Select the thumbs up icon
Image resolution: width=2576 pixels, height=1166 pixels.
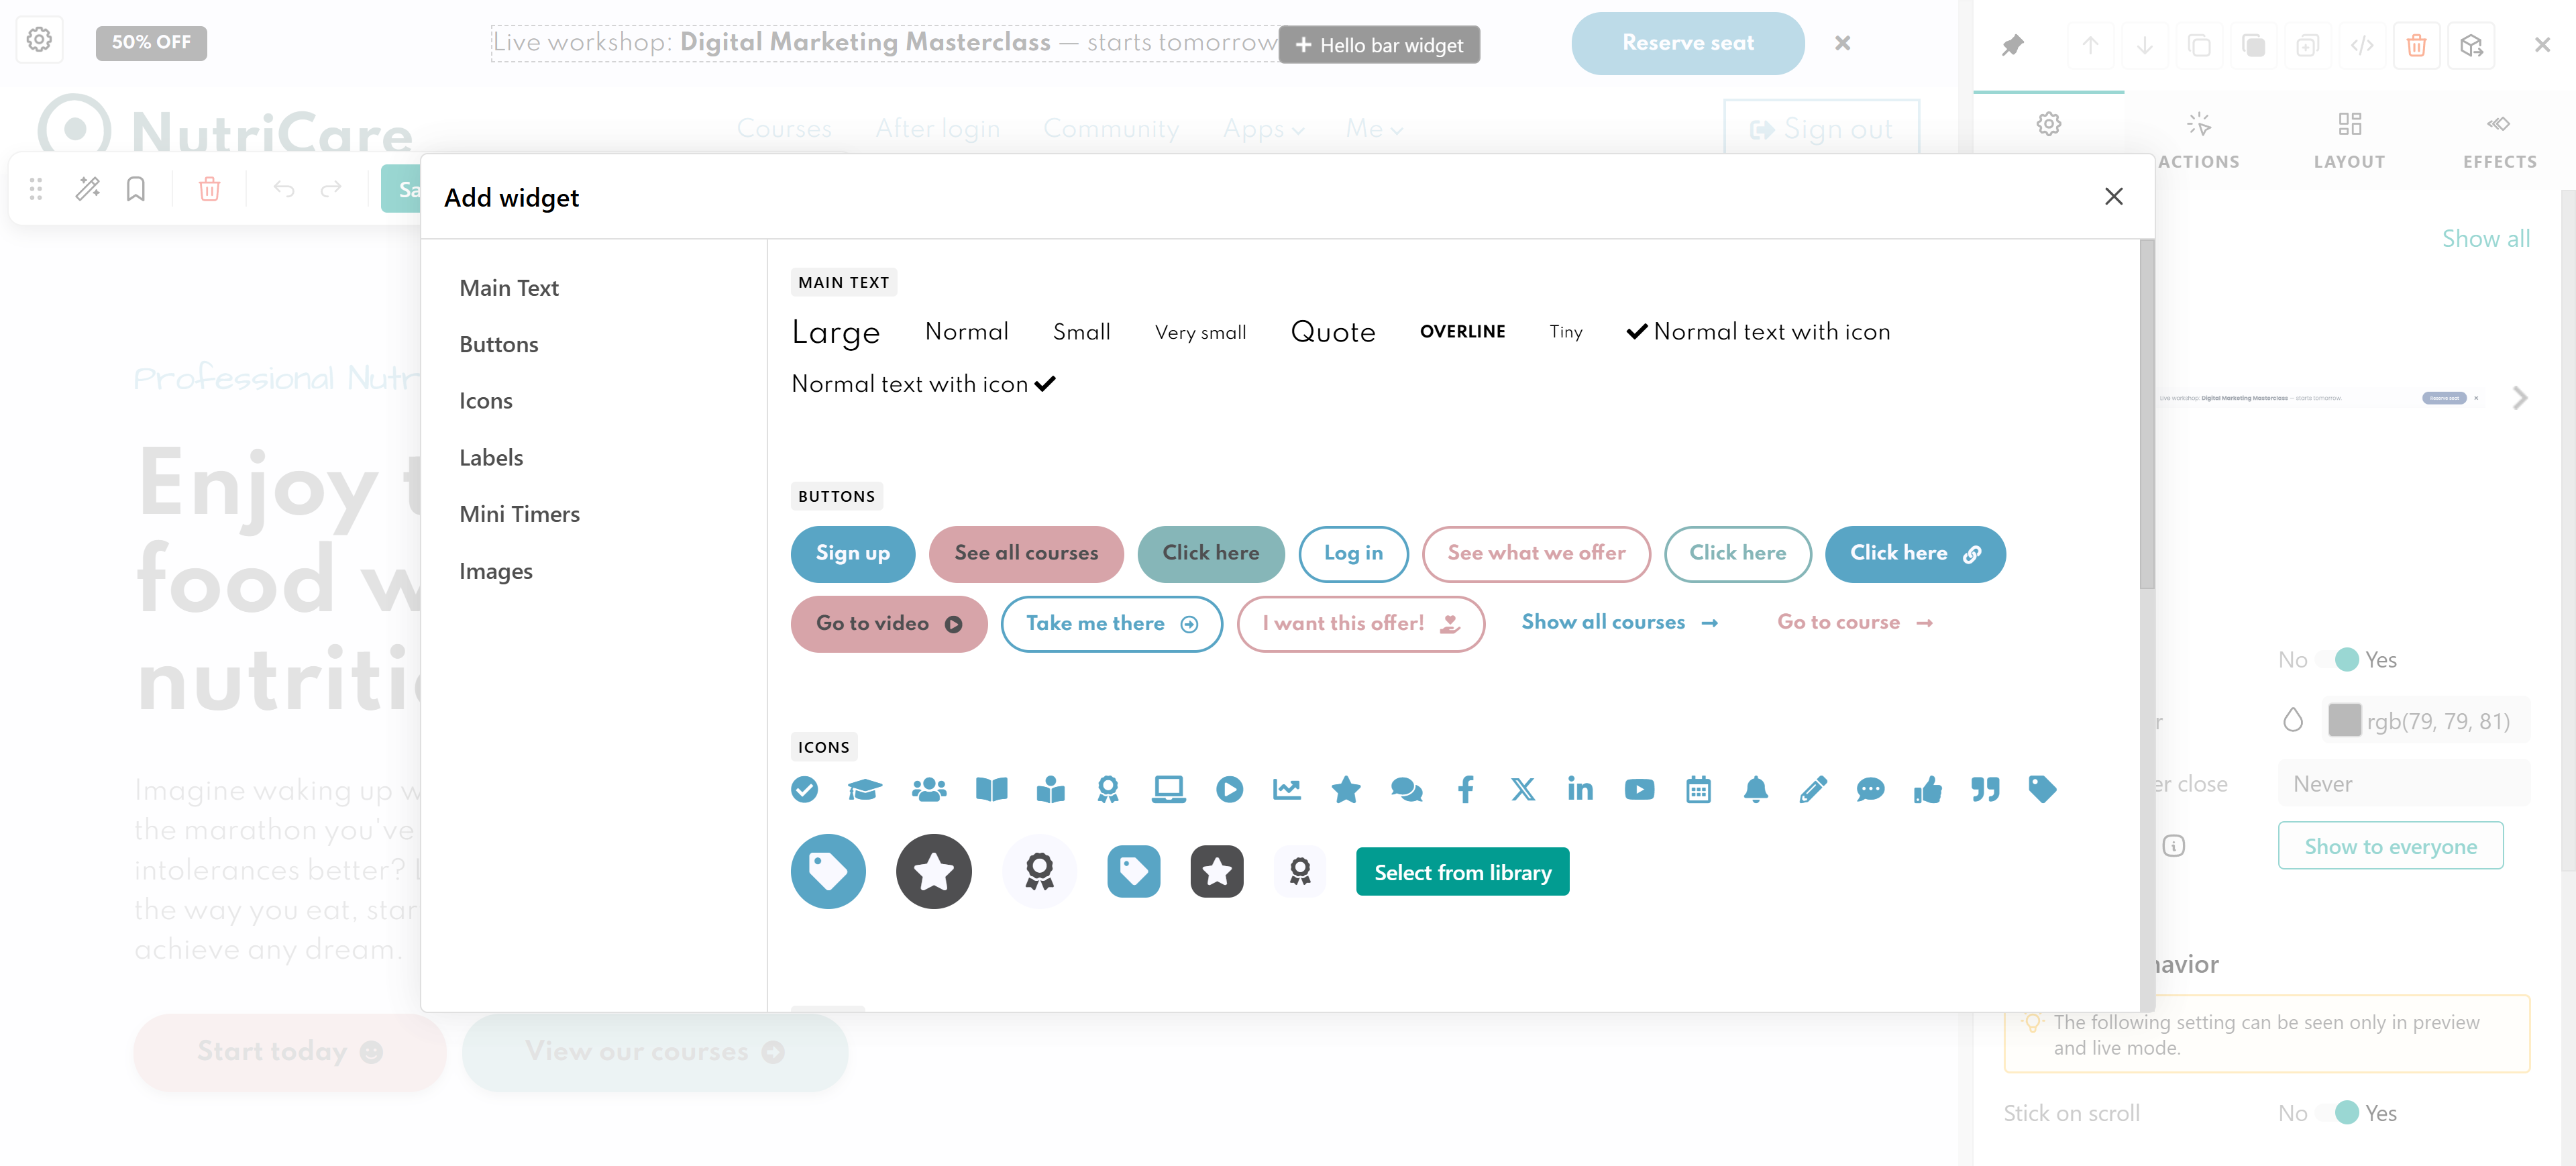click(1927, 789)
